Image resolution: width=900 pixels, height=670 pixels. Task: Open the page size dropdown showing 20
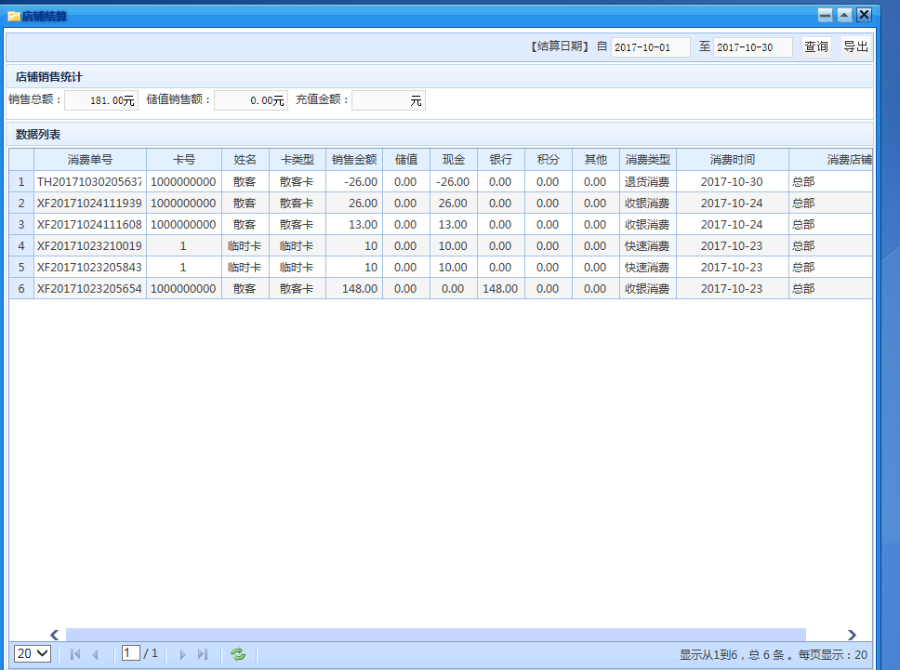(32, 653)
